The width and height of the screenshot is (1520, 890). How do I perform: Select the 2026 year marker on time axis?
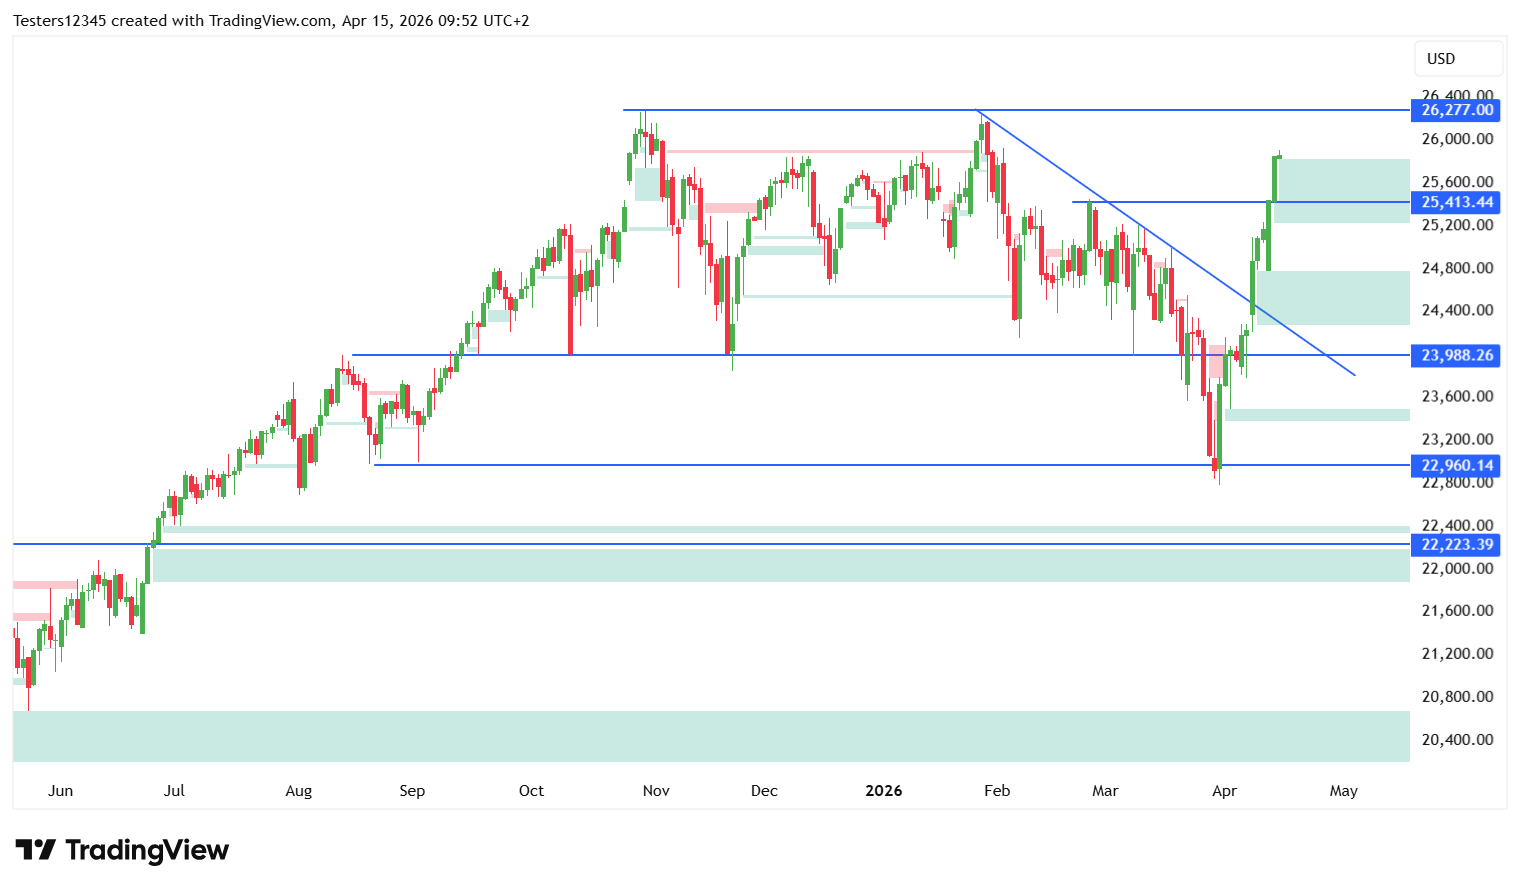[883, 791]
